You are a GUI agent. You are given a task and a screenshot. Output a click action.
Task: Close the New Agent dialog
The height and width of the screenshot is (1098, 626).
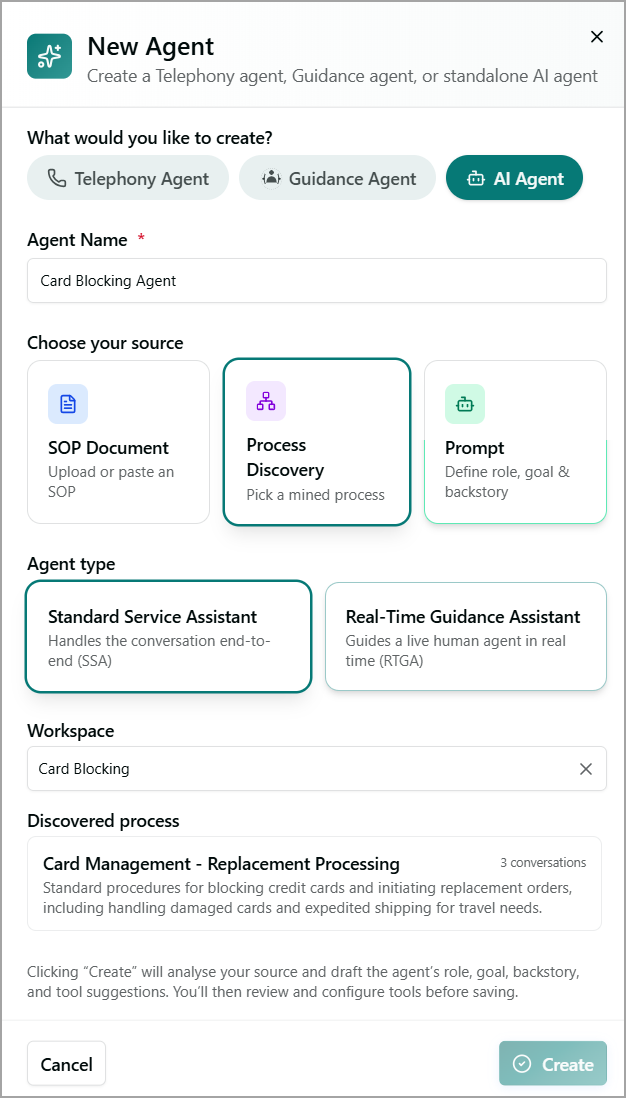[x=597, y=37]
